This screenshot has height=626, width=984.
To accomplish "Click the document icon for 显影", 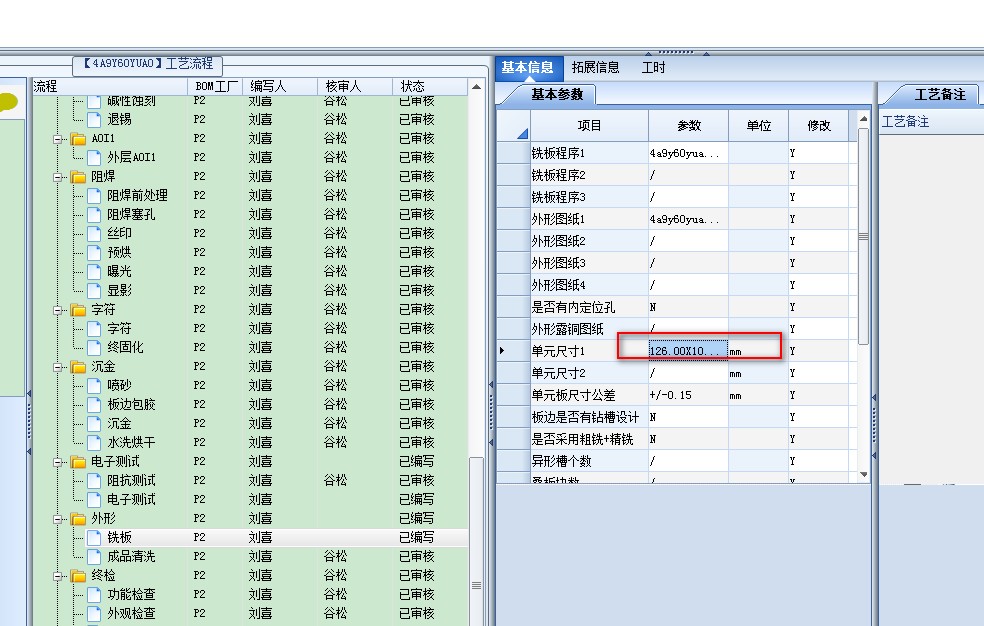I will tap(94, 290).
